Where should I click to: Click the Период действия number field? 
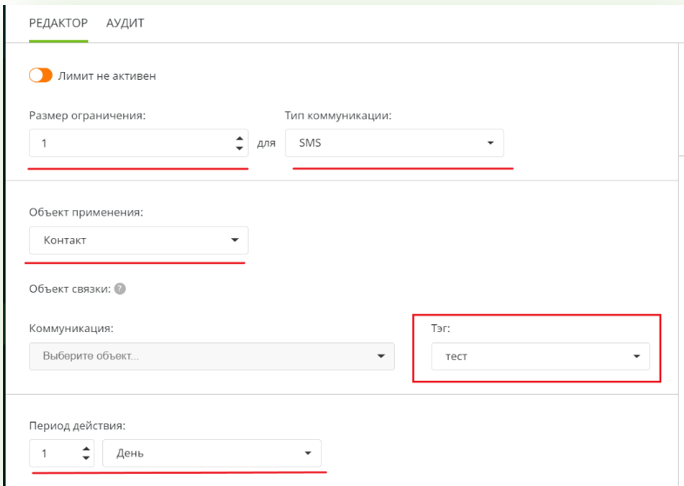click(55, 453)
